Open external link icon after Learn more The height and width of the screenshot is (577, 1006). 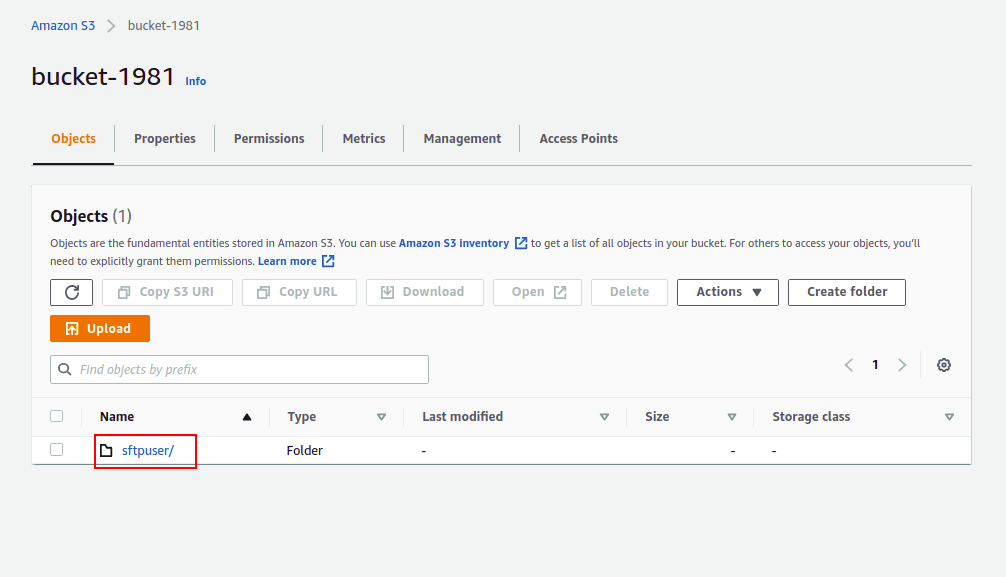pos(328,261)
